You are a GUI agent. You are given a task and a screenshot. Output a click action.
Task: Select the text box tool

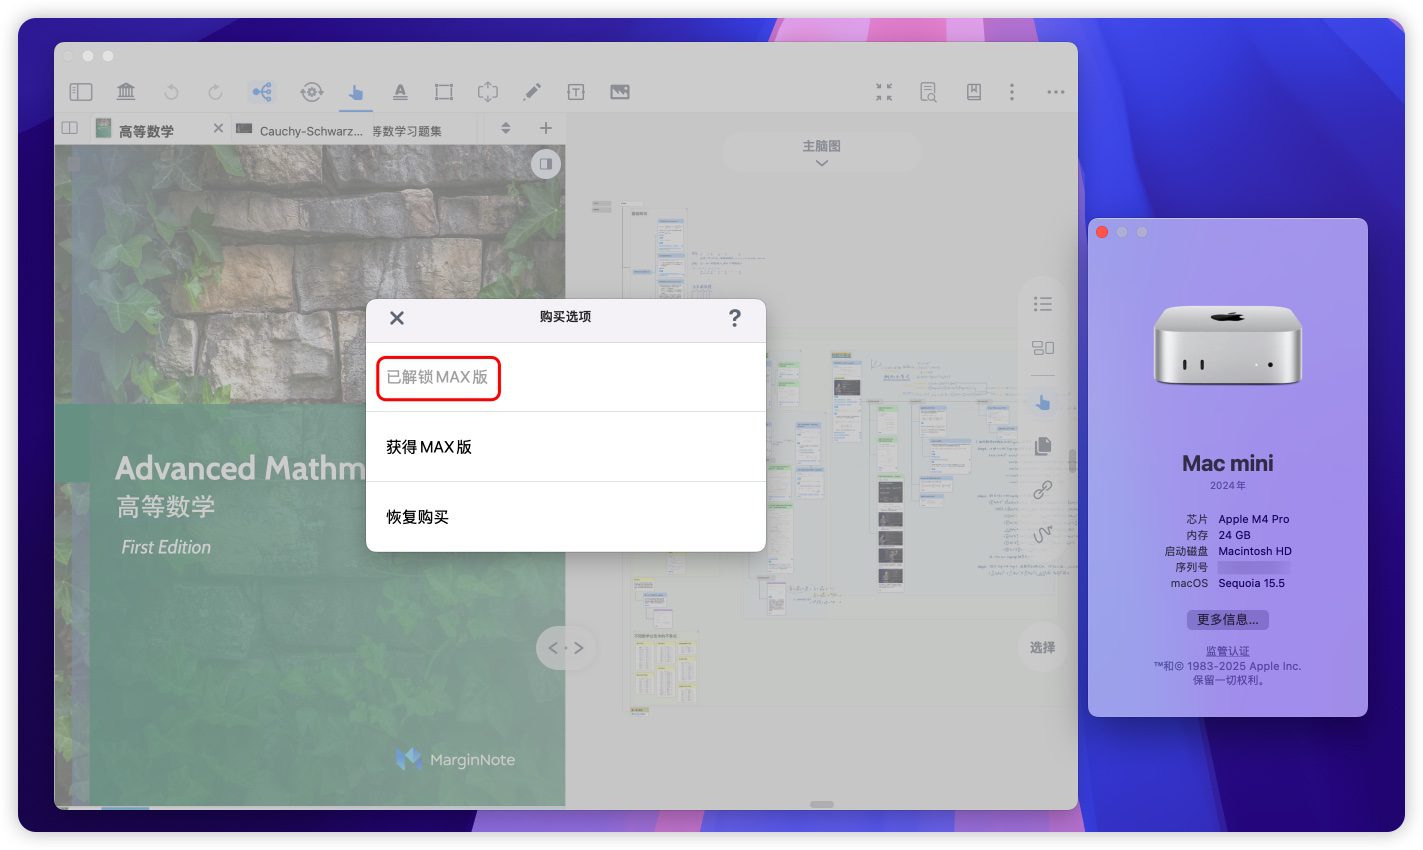[x=576, y=92]
